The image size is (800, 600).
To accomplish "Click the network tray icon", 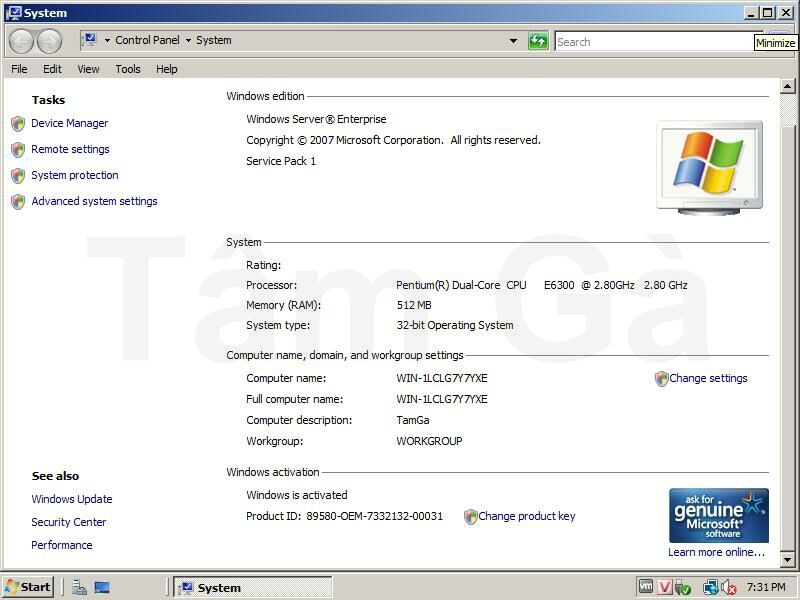I will pyautogui.click(x=710, y=588).
